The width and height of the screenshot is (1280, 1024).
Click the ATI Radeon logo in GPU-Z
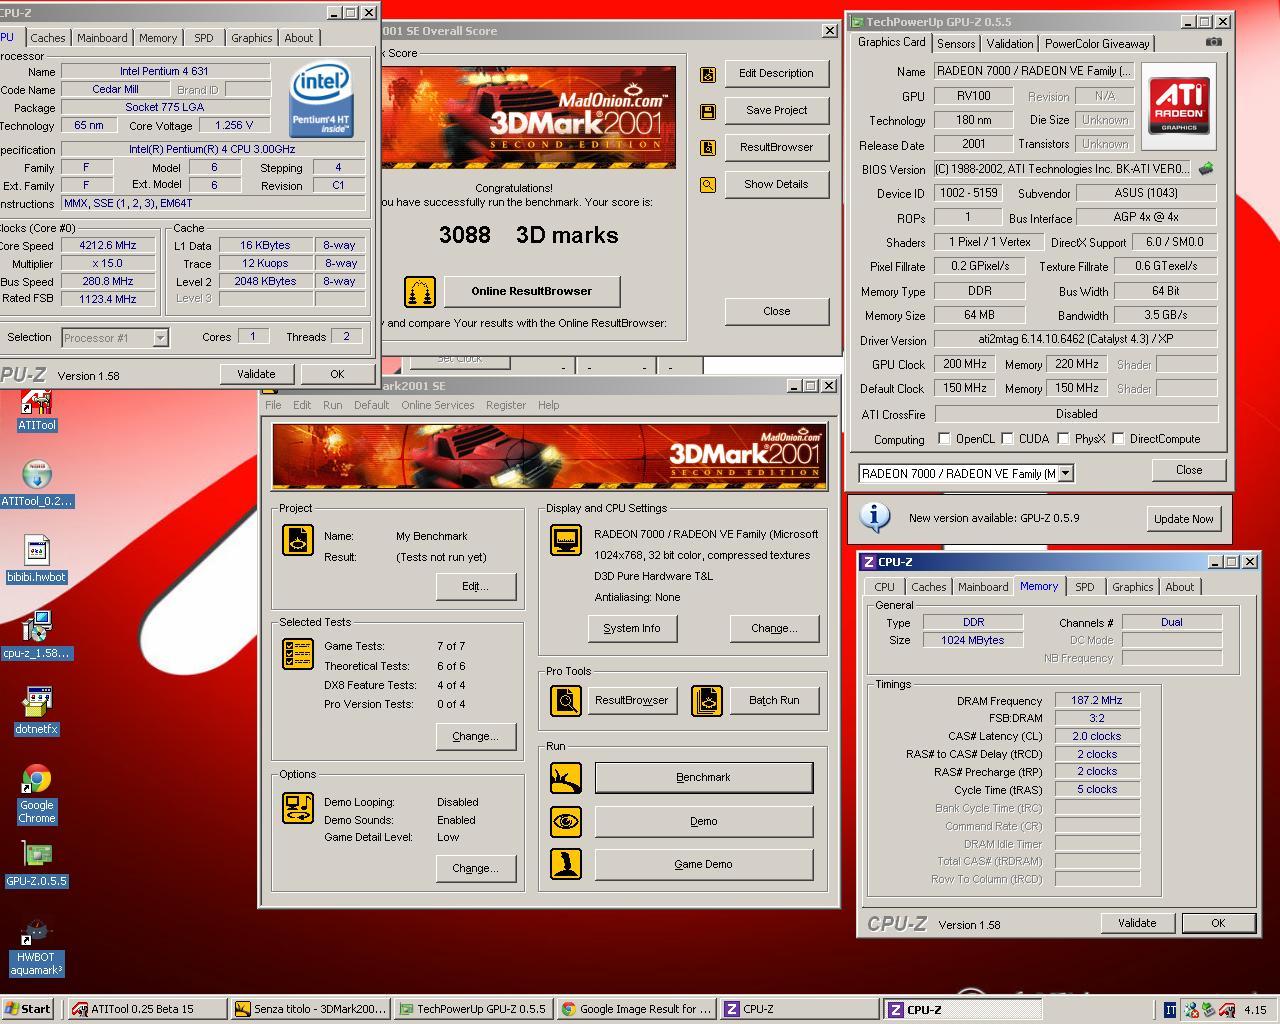[x=1179, y=106]
